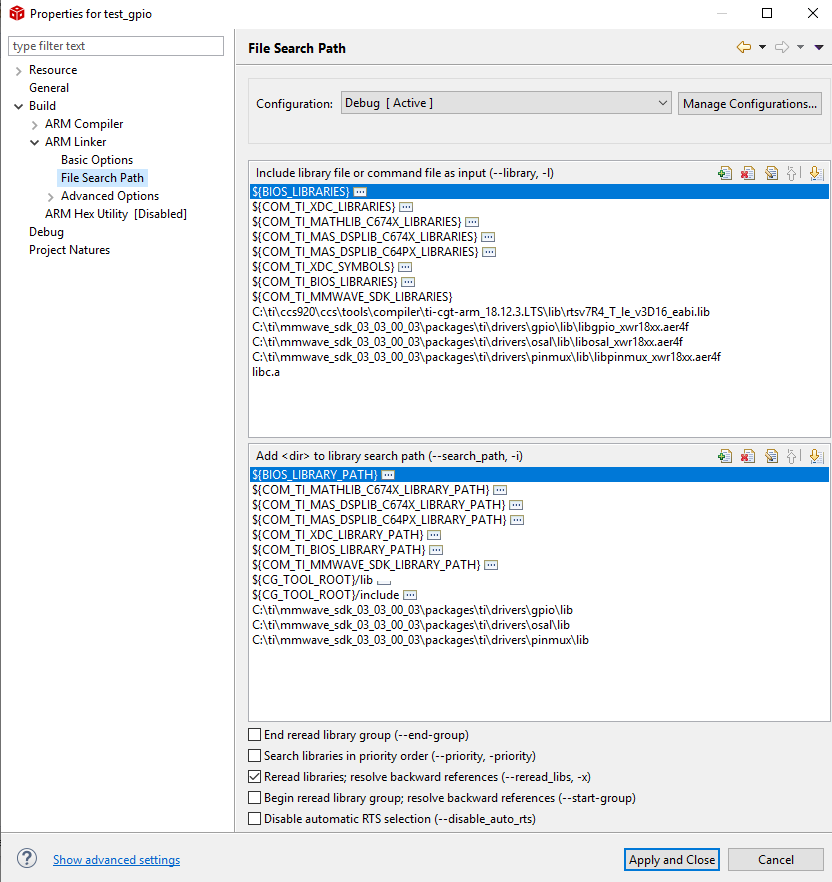
Task: Select the drivers\gpio\lib search path entry
Action: click(x=412, y=610)
